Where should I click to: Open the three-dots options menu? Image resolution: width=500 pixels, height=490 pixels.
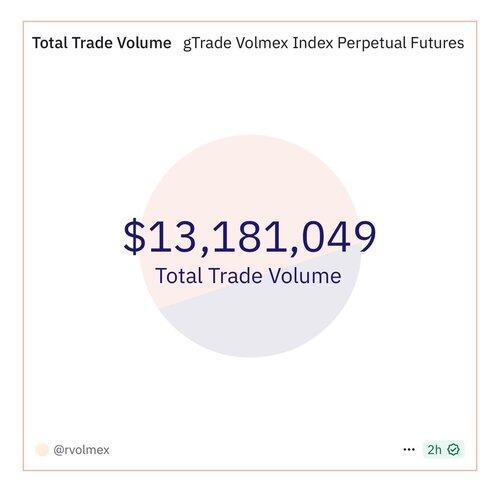409,449
